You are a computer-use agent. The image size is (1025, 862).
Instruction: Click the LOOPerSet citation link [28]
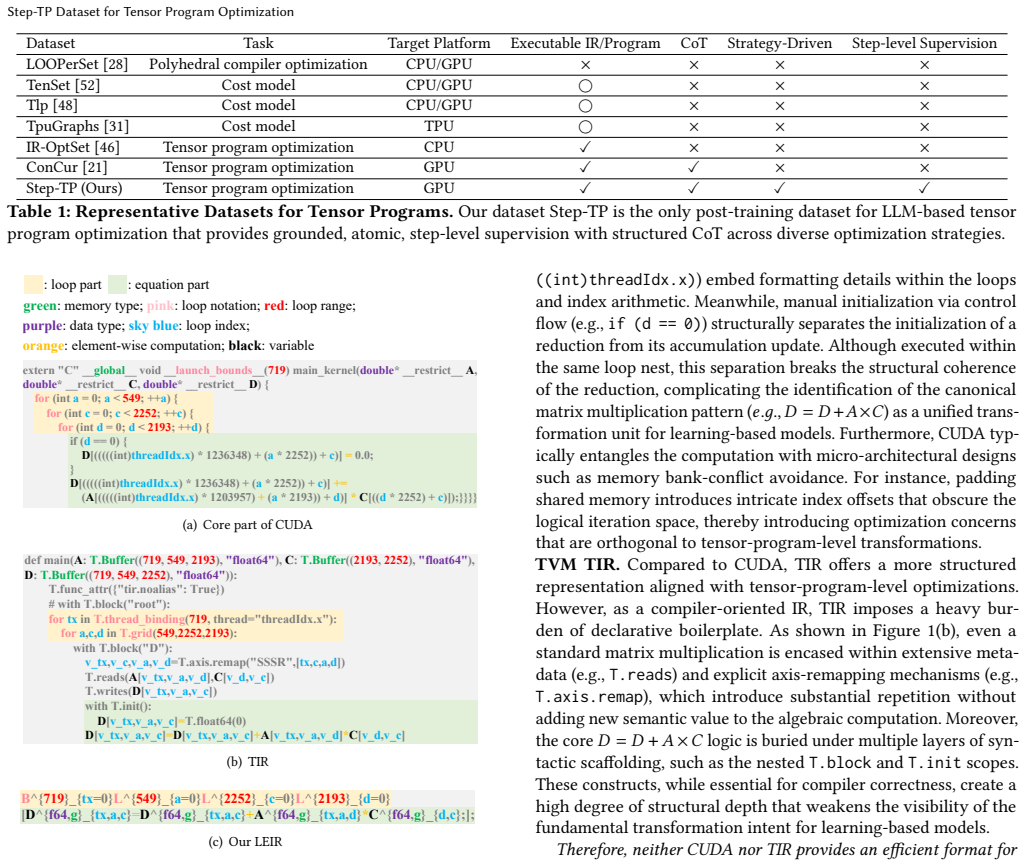pos(116,64)
